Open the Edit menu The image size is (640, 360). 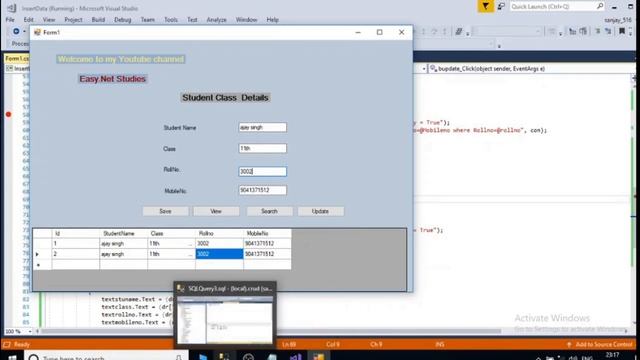tap(28, 20)
